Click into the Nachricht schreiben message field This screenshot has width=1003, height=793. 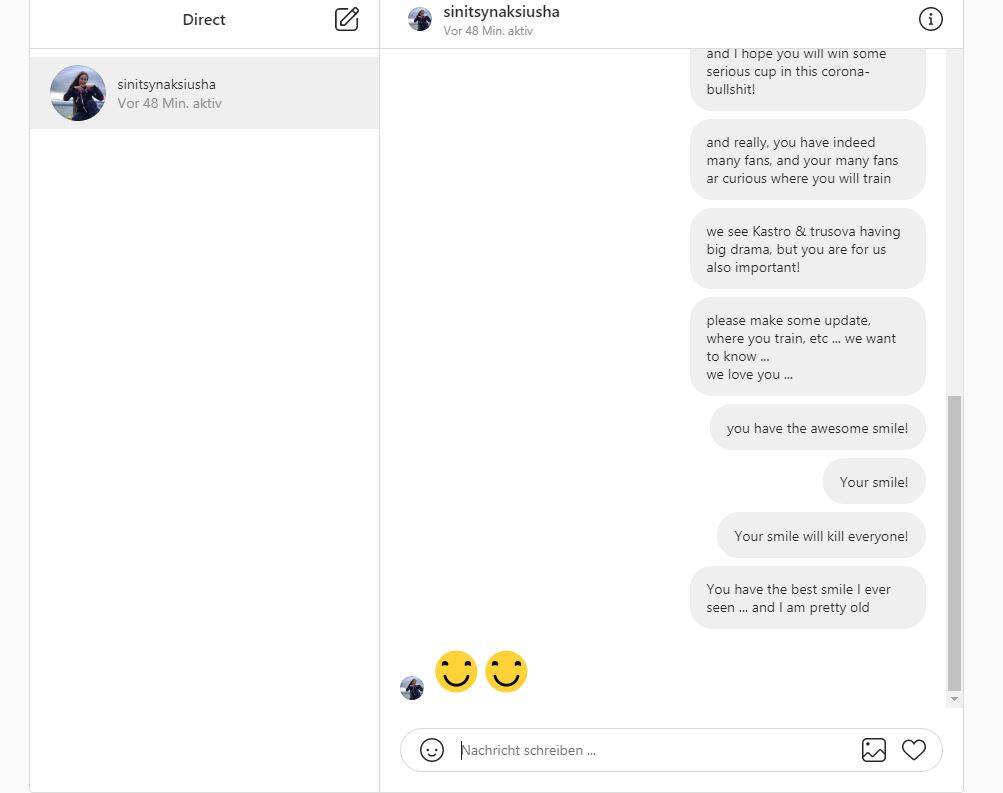(x=650, y=750)
